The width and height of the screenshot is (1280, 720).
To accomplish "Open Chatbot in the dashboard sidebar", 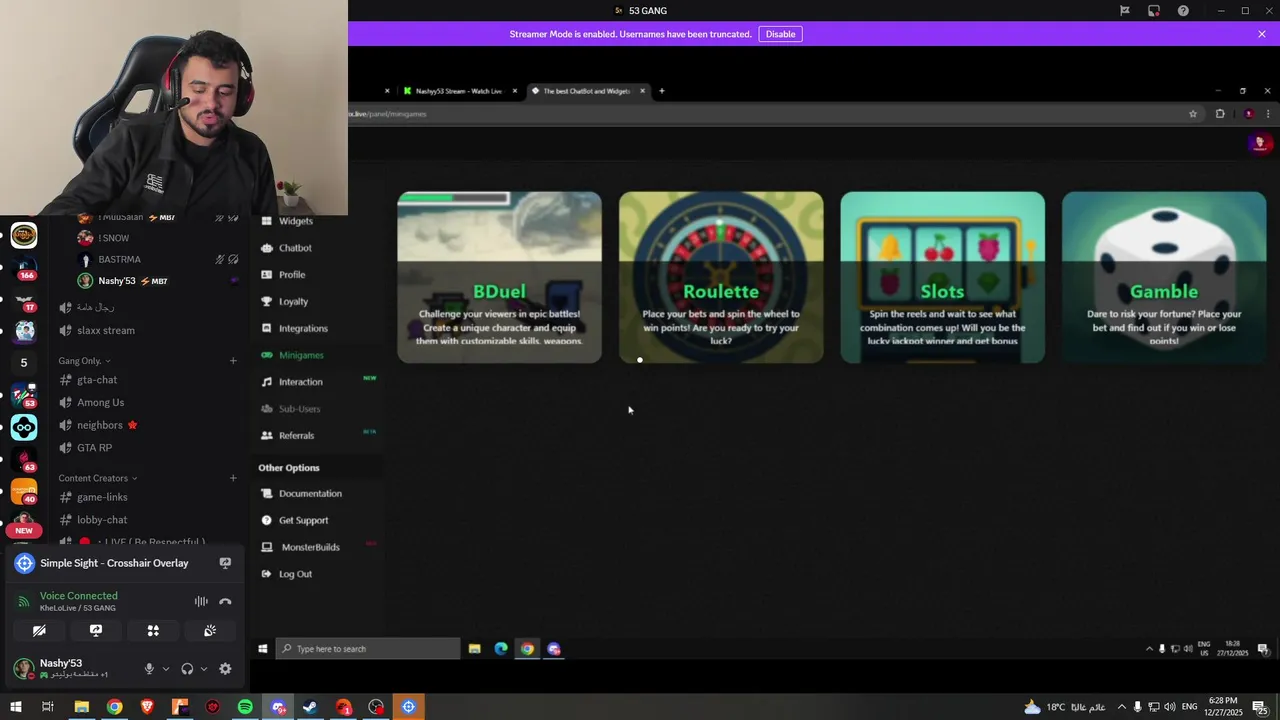I will tap(295, 248).
